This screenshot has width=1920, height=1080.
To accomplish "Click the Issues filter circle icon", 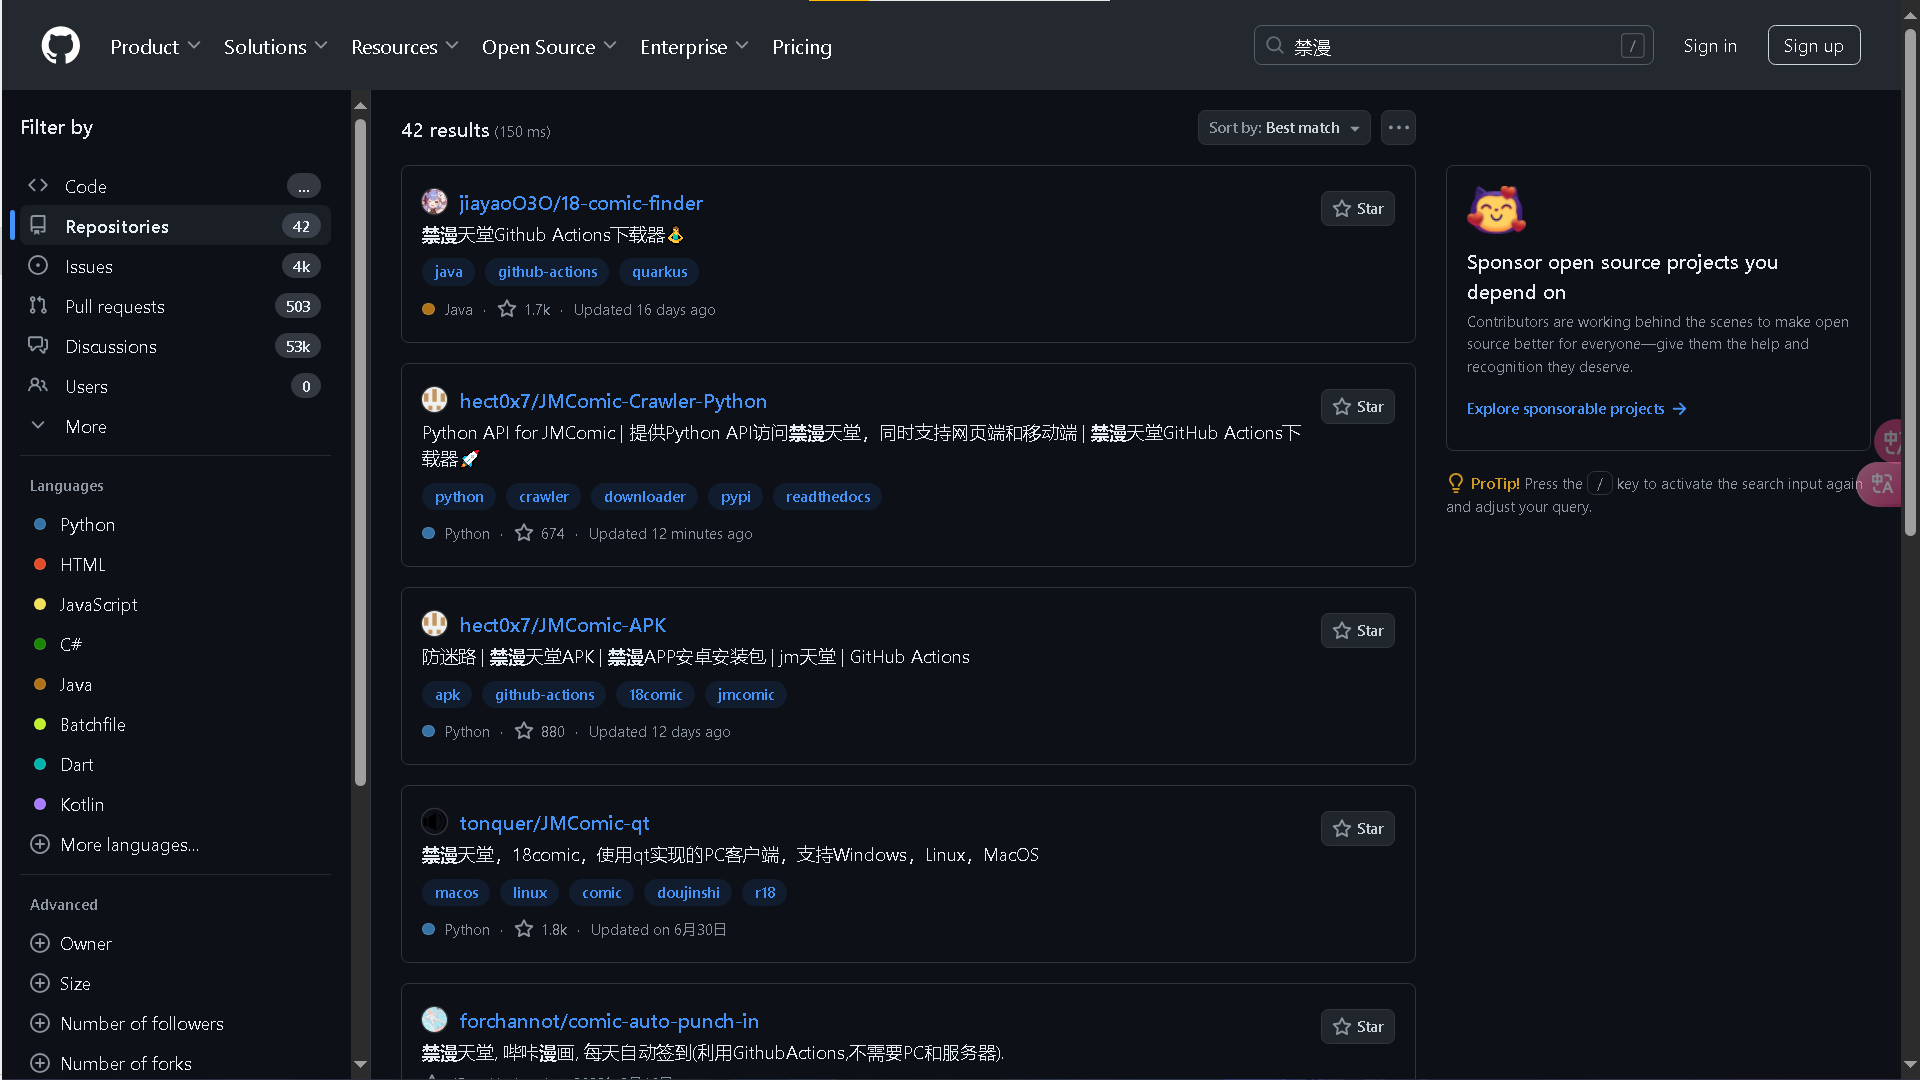I will (38, 266).
